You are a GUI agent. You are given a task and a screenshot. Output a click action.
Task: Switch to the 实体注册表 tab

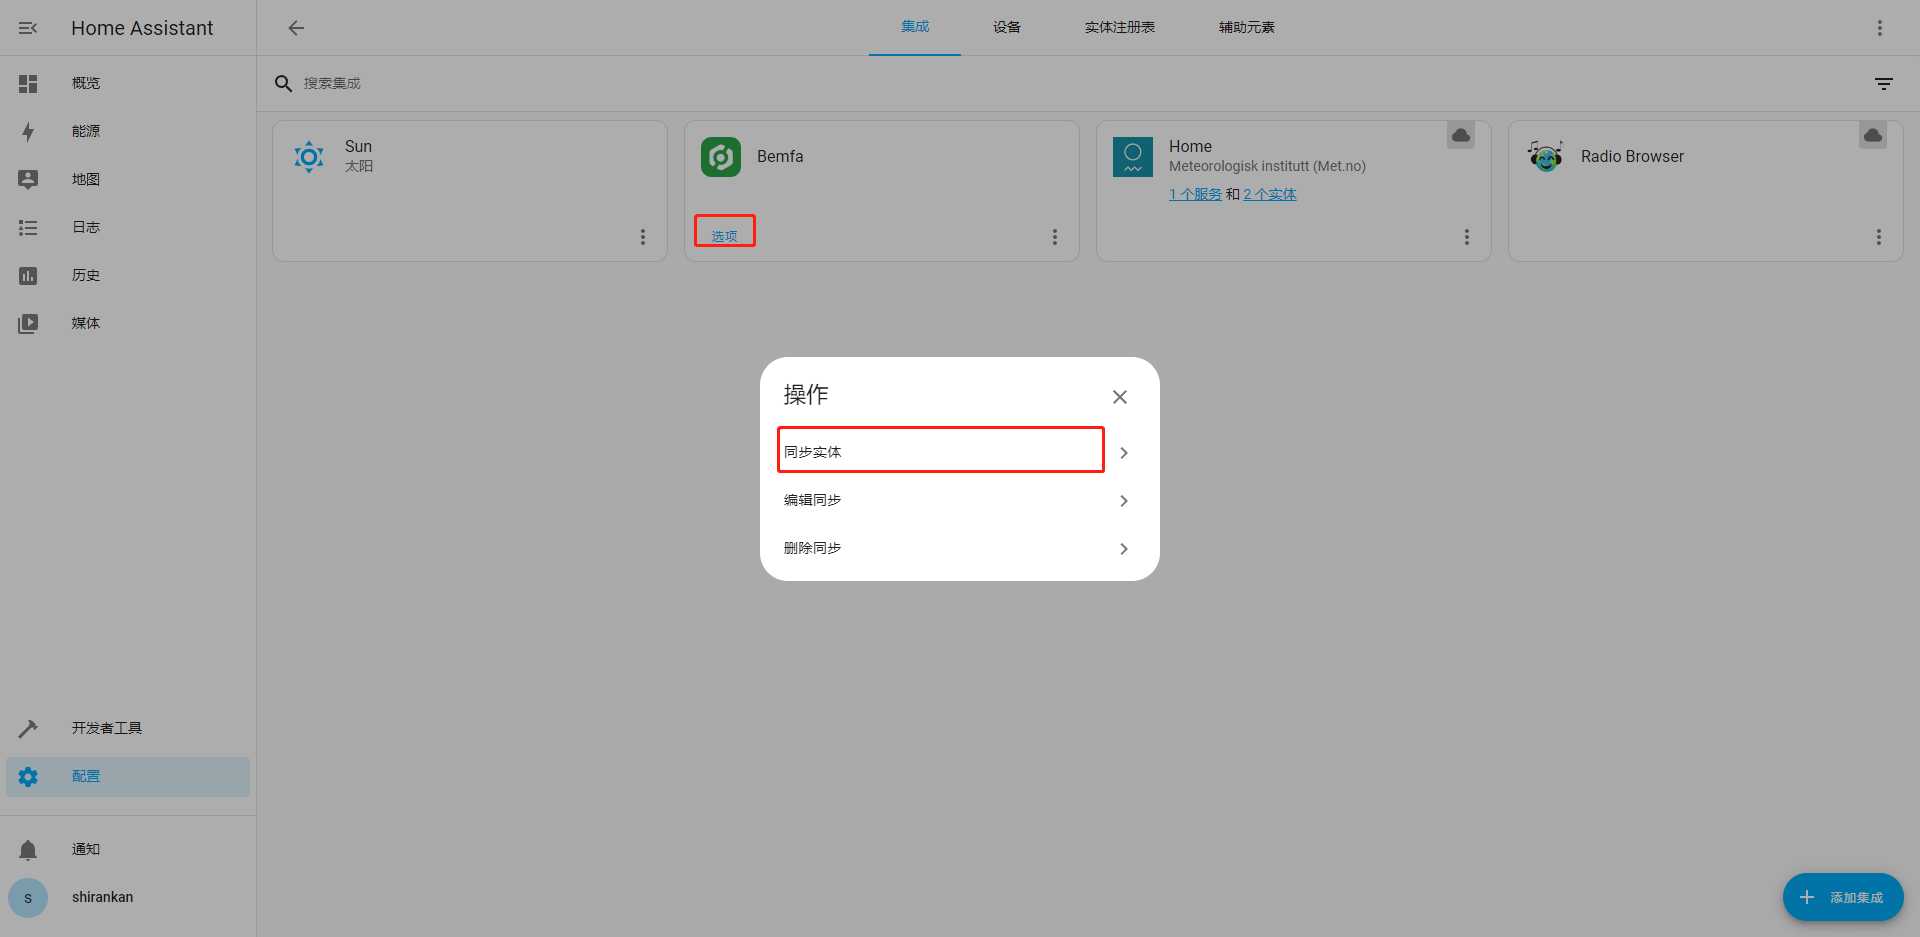tap(1120, 28)
